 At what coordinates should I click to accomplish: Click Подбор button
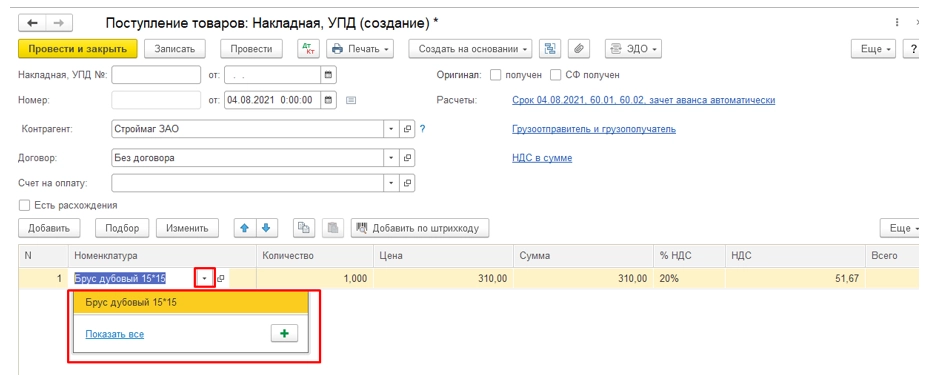(x=122, y=228)
